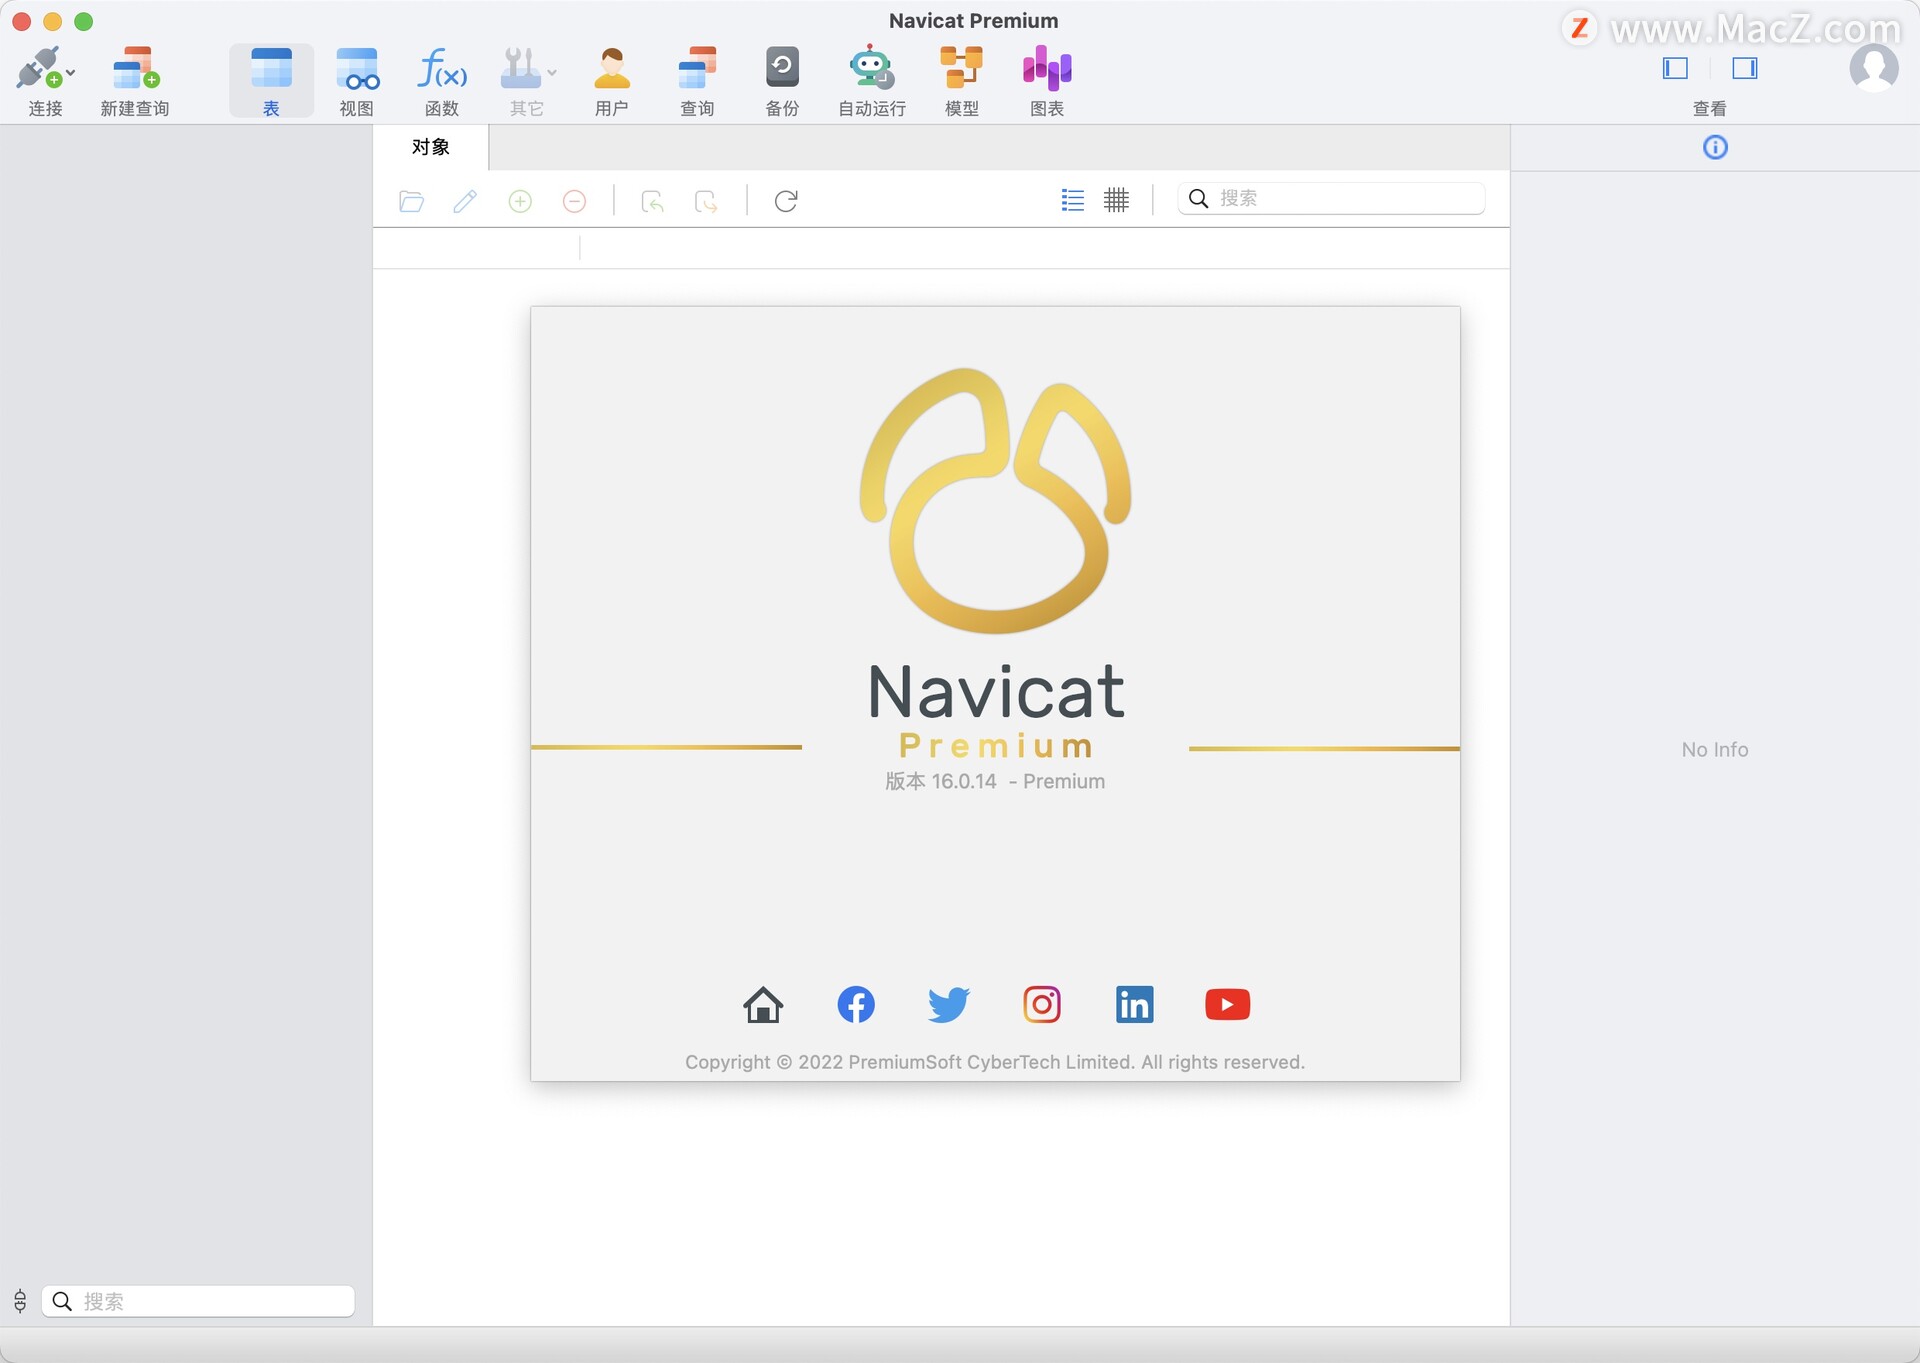Open the User (用户) toolbar icon
This screenshot has height=1363, width=1920.
tap(612, 68)
